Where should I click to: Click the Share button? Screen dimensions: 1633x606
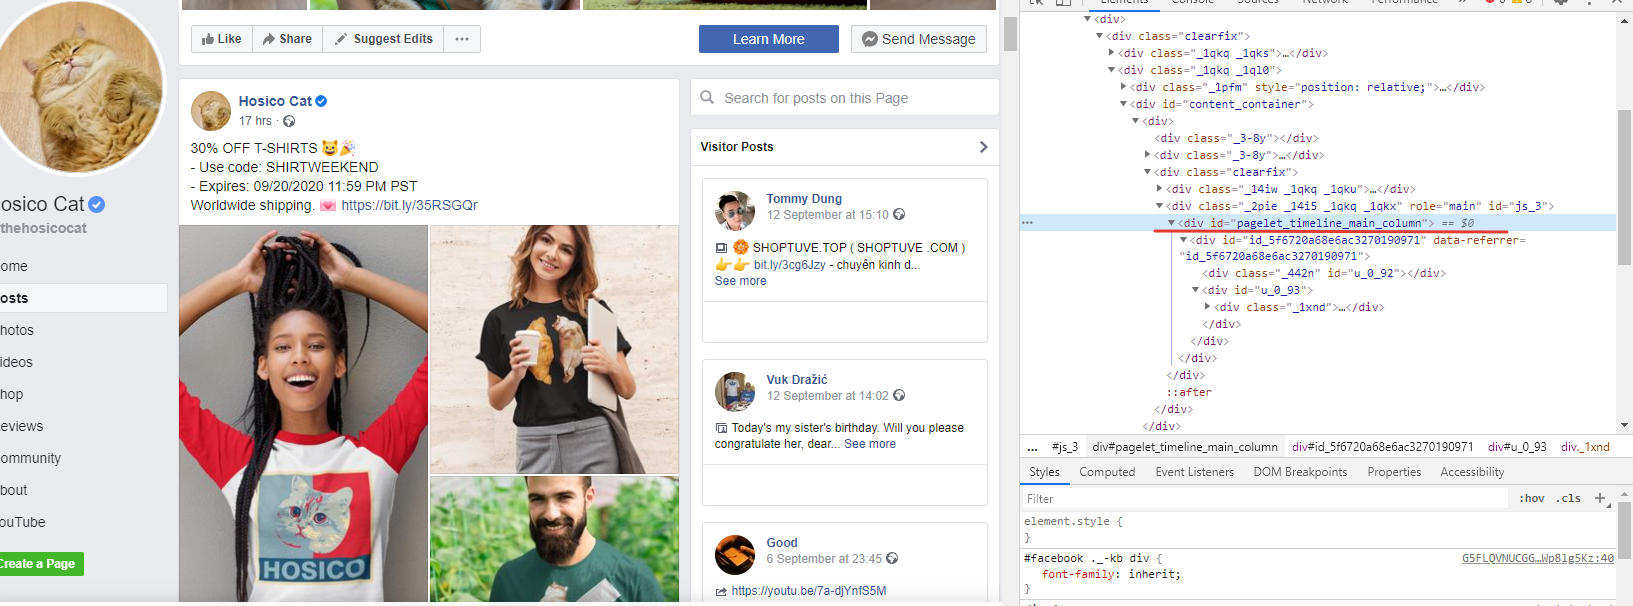click(287, 39)
